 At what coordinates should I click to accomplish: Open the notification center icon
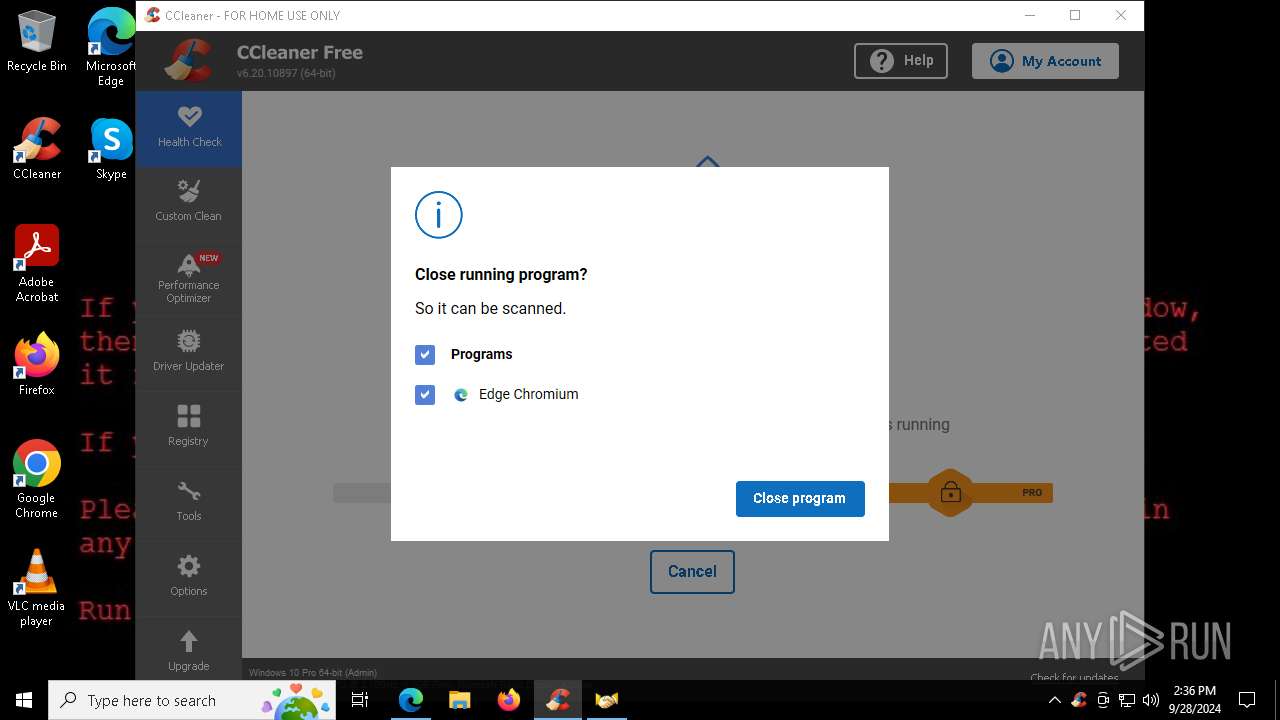point(1247,700)
